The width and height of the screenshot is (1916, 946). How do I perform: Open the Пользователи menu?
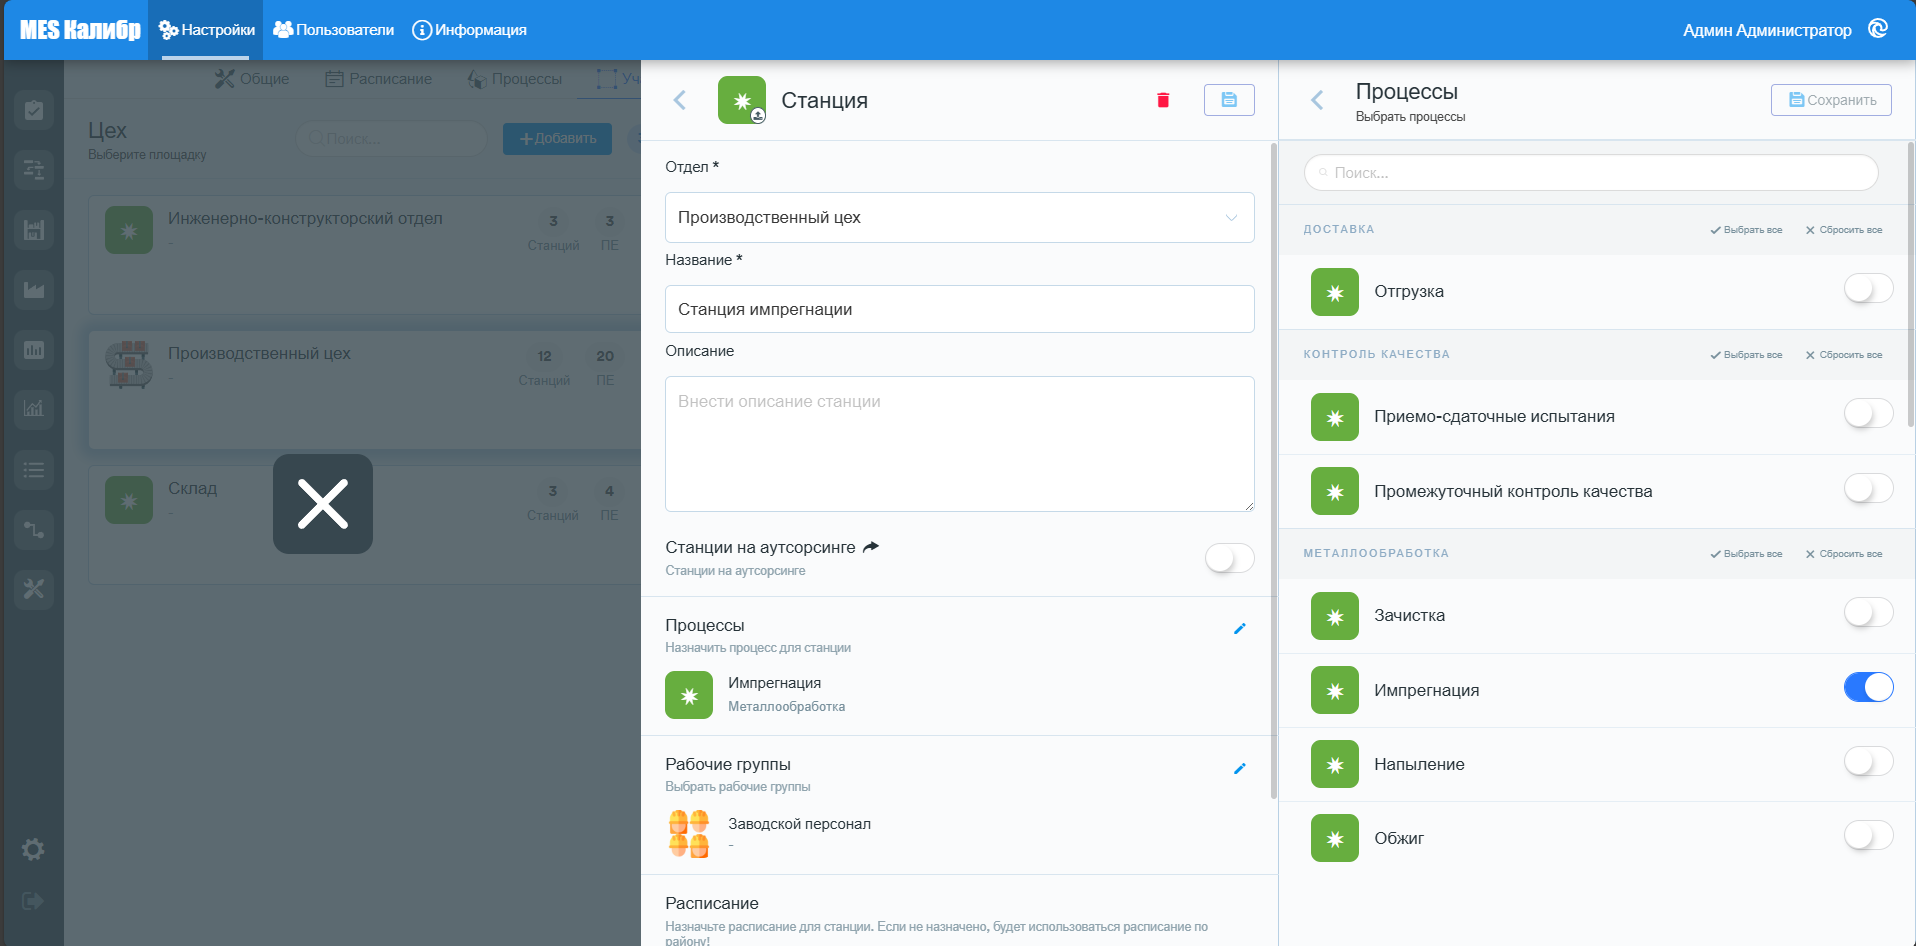[334, 30]
